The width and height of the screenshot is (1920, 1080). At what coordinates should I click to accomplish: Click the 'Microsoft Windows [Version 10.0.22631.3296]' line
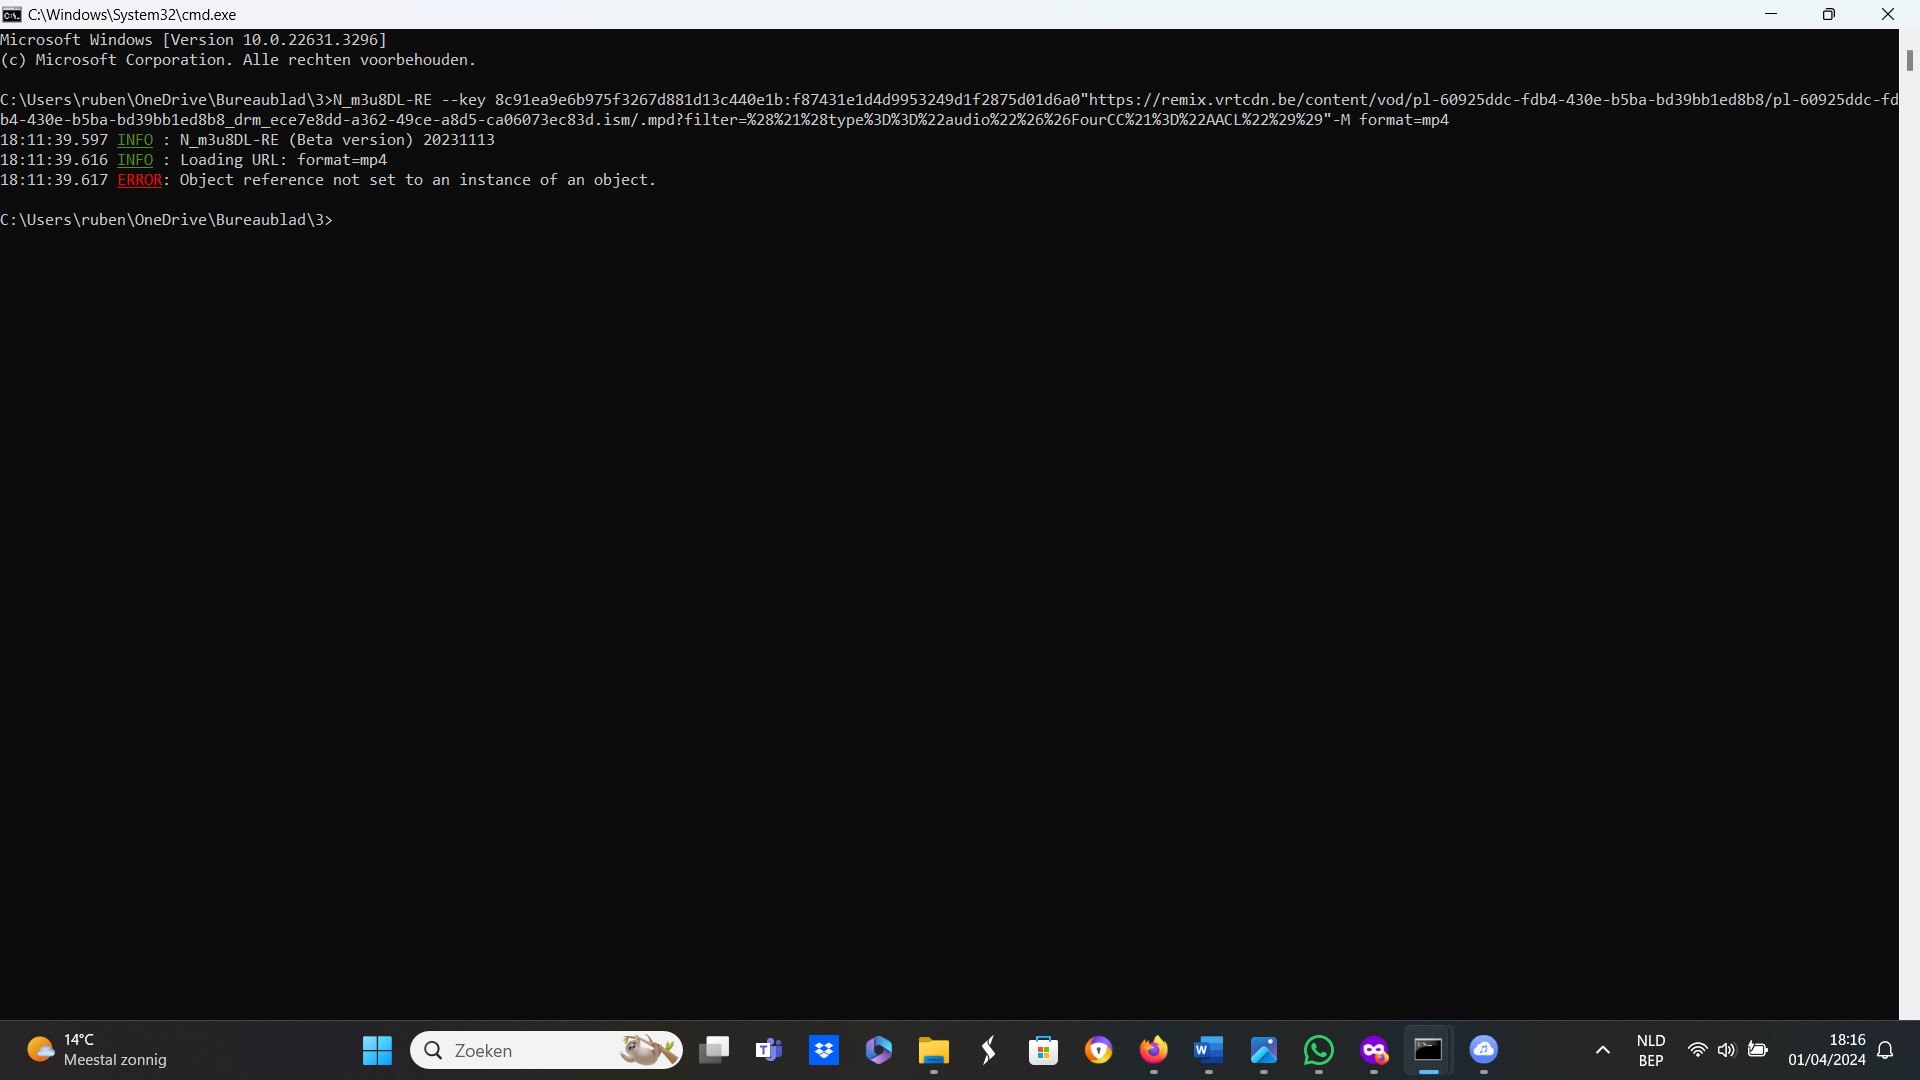pyautogui.click(x=193, y=40)
